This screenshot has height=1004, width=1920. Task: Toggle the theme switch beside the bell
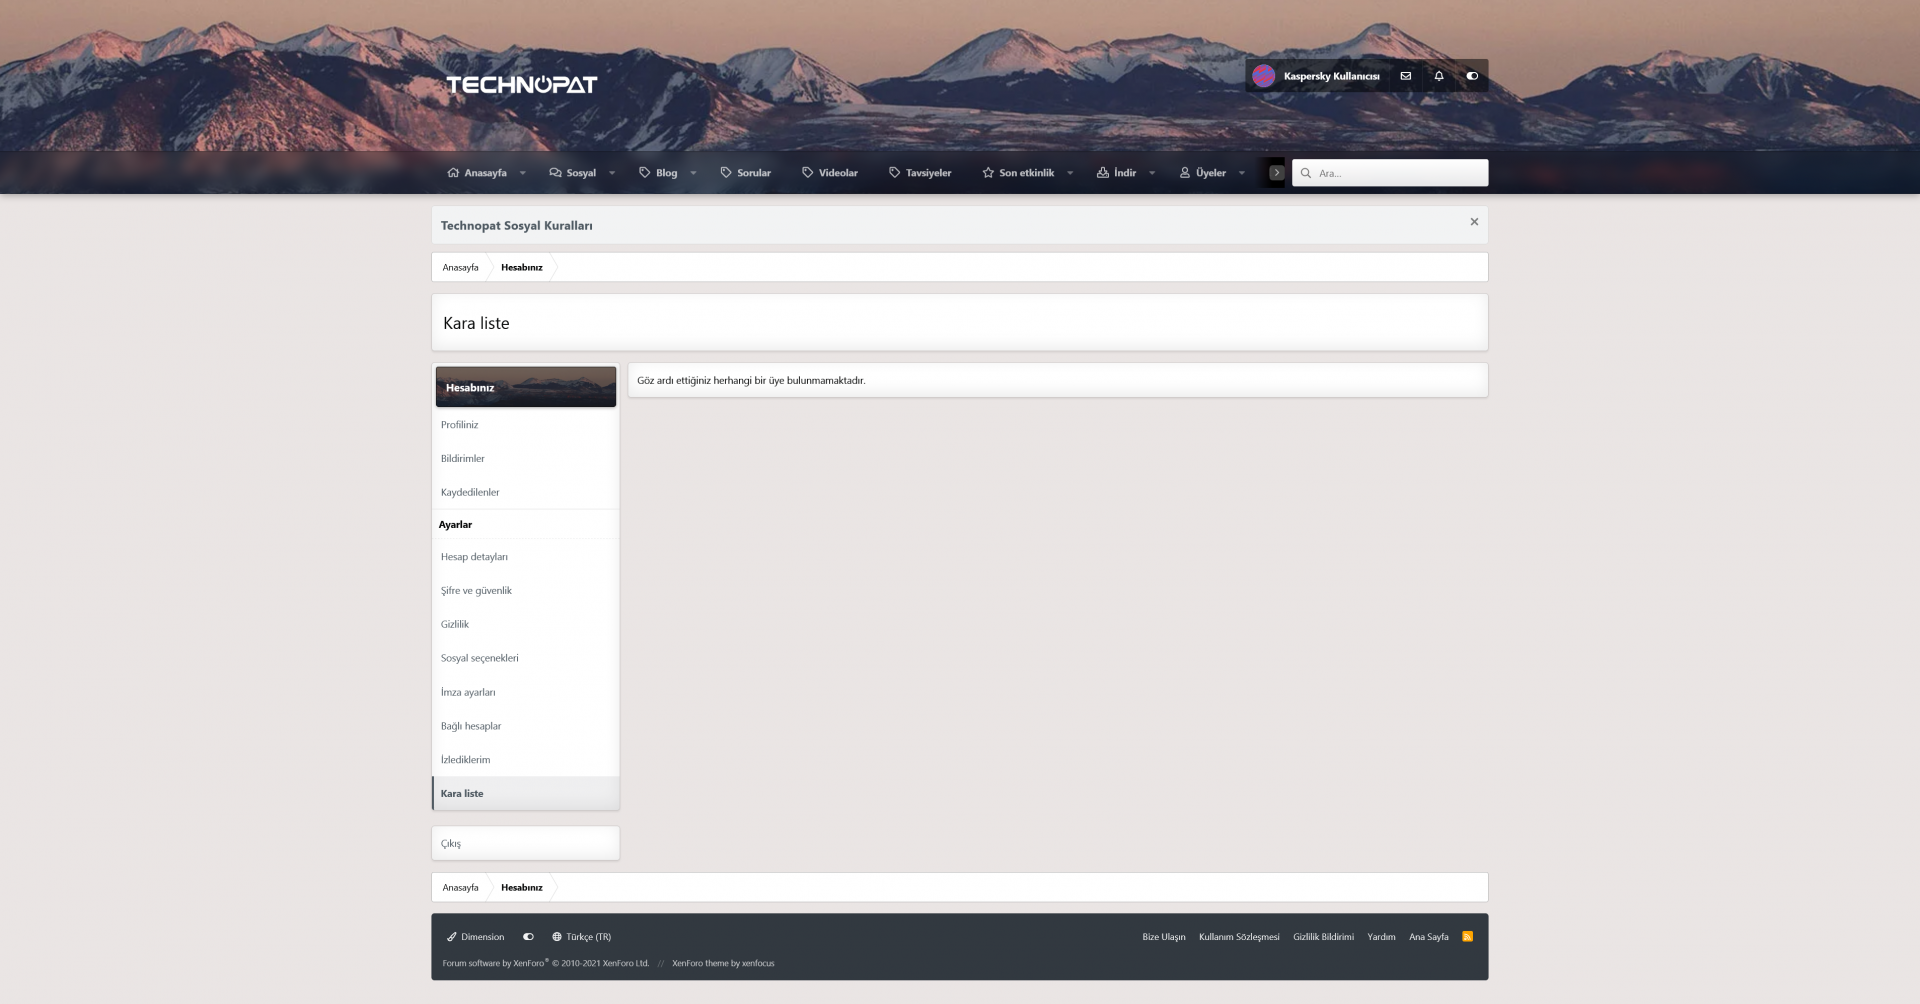[x=1472, y=76]
